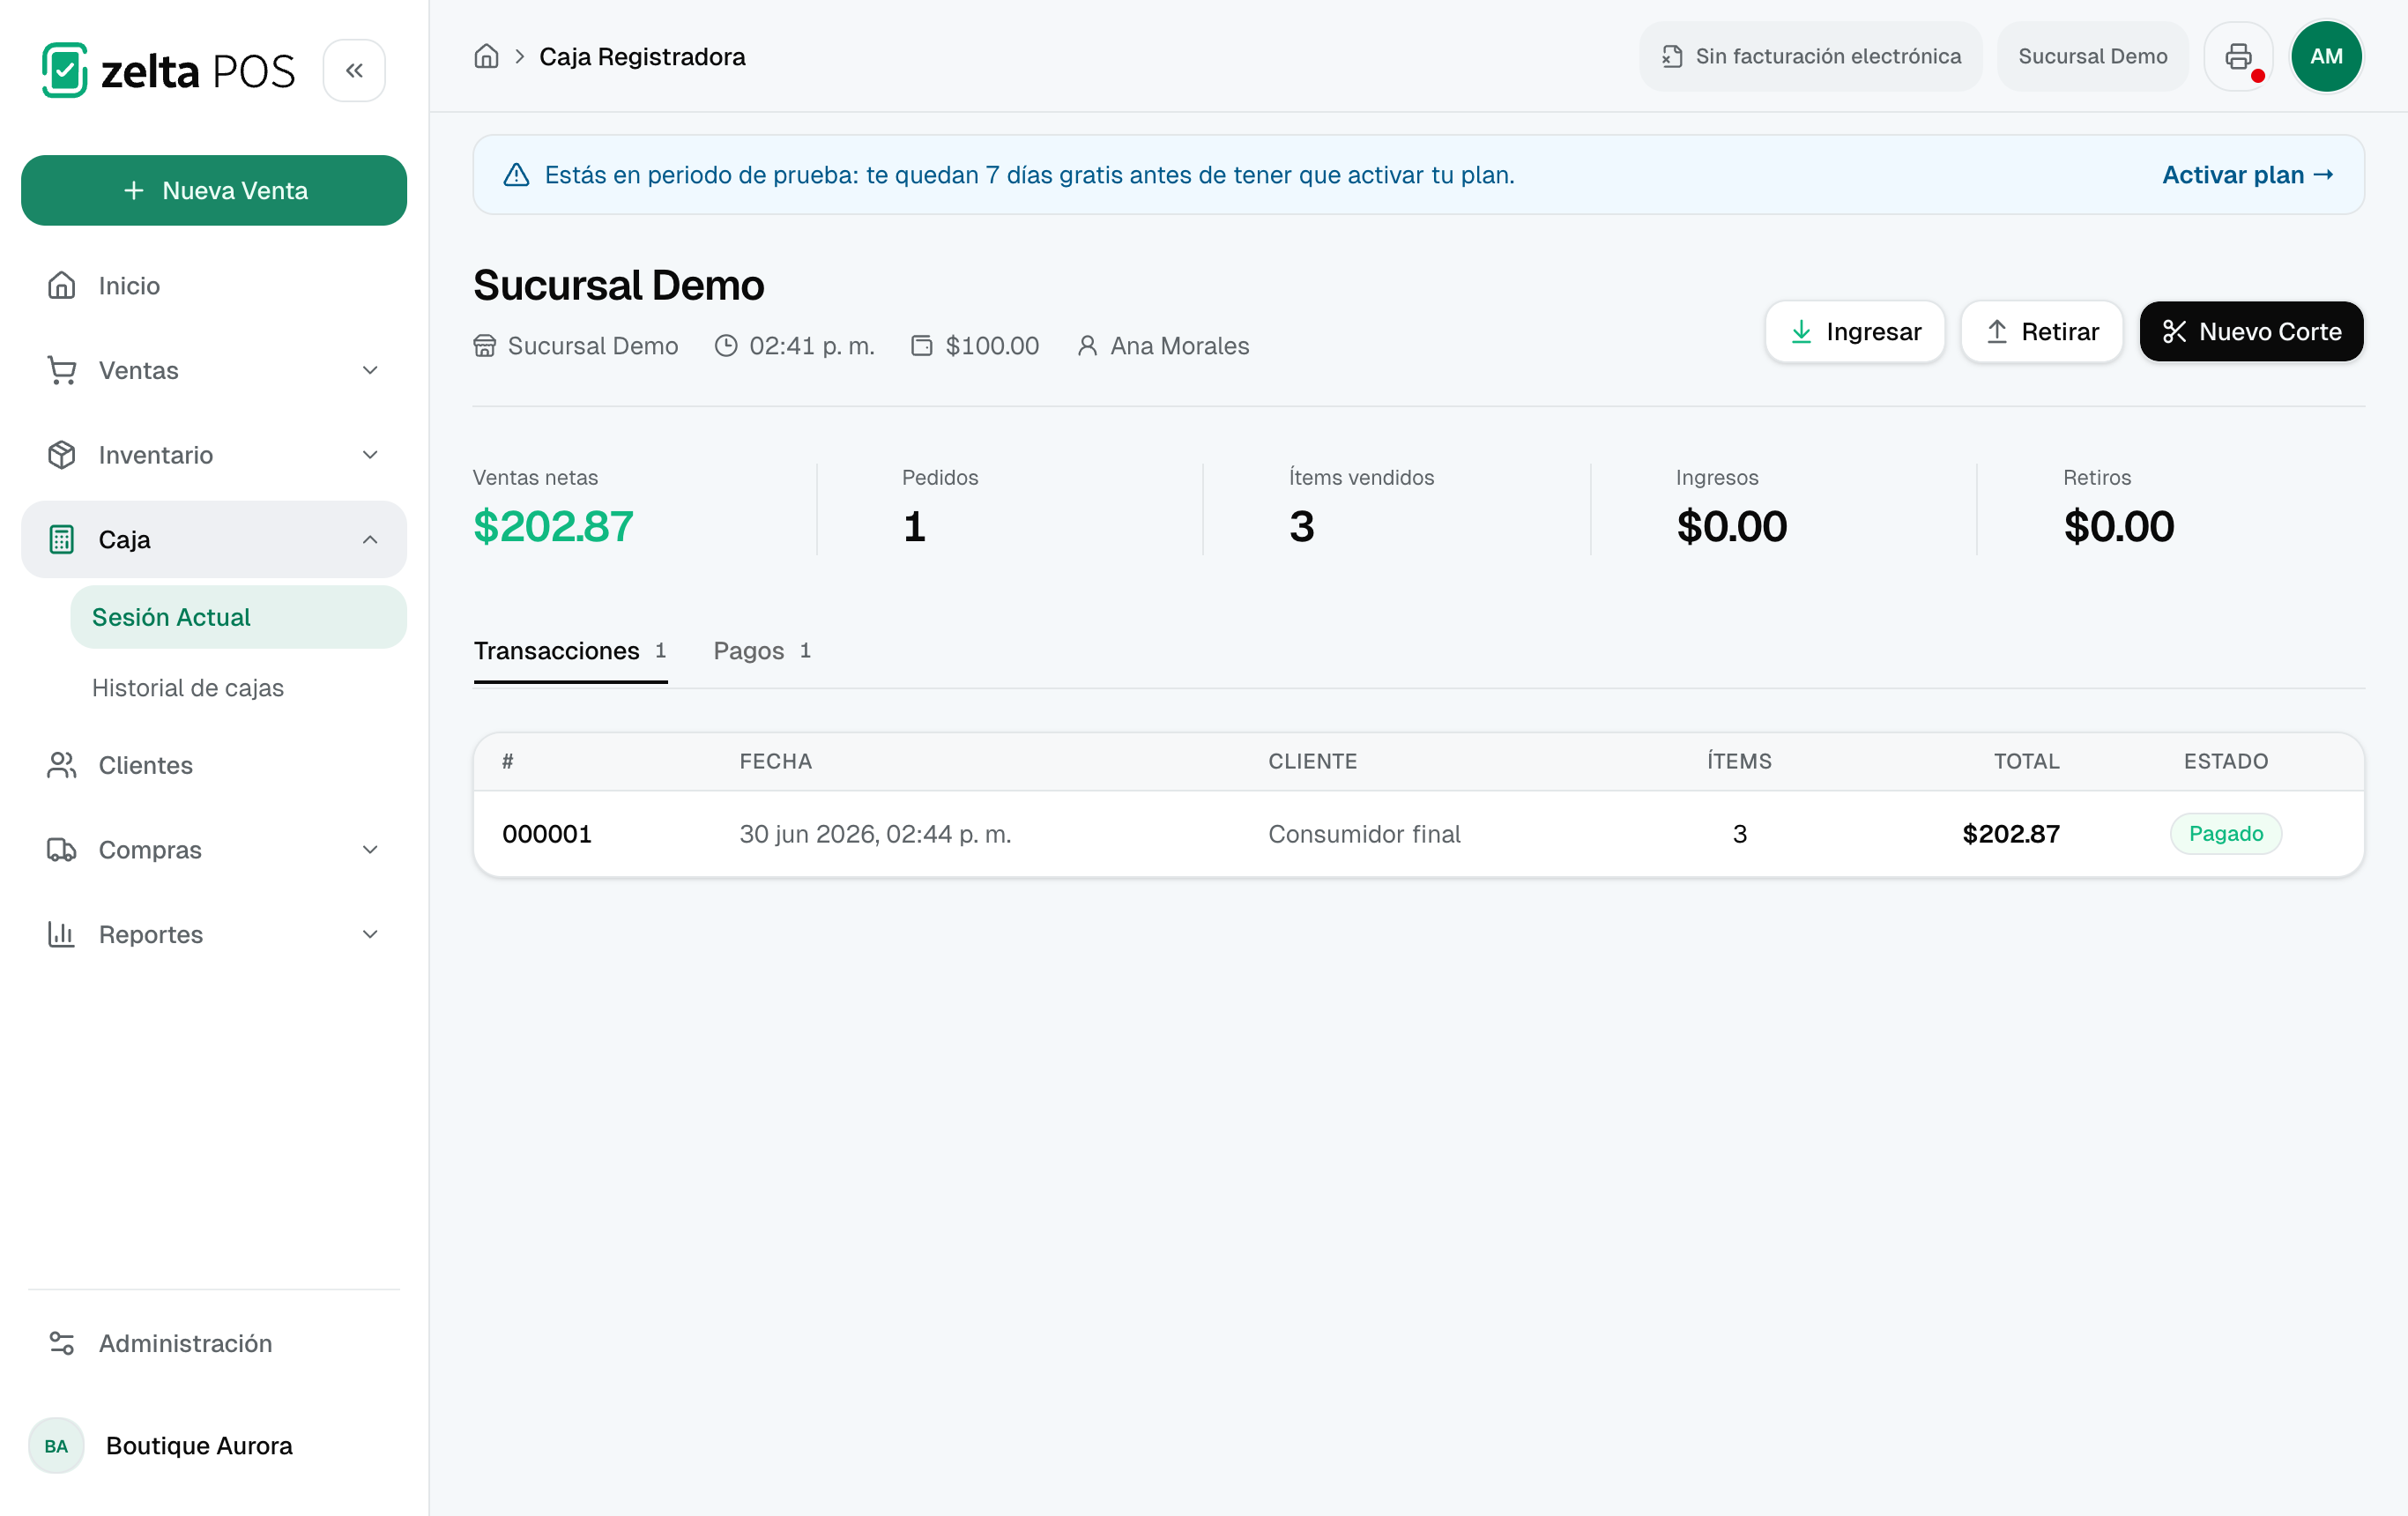Image resolution: width=2408 pixels, height=1516 pixels.
Task: Click the Clientes people icon
Action: pyautogui.click(x=62, y=765)
